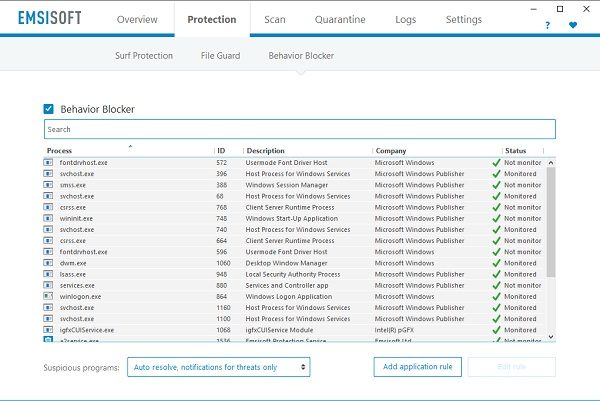Switch to the Overview tab
Screen dimensions: 600x401
[x=137, y=20]
